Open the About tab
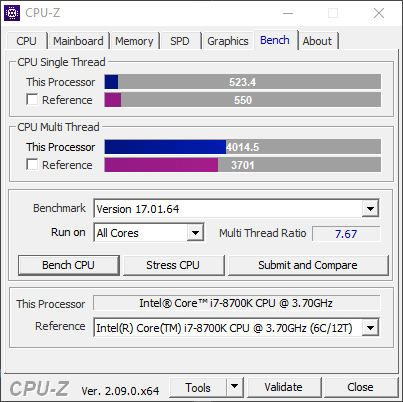 pyautogui.click(x=317, y=41)
